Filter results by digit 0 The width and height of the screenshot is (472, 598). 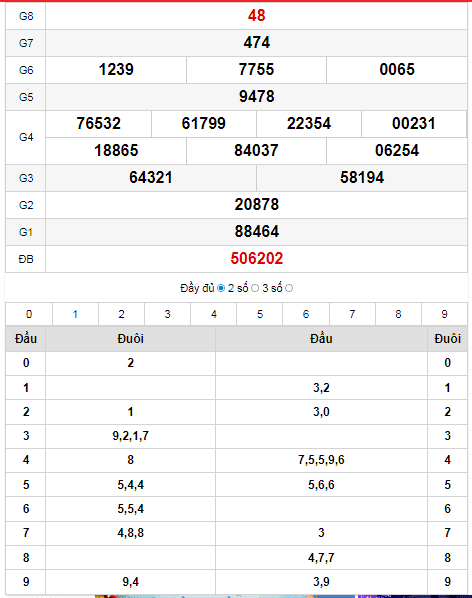coord(29,314)
